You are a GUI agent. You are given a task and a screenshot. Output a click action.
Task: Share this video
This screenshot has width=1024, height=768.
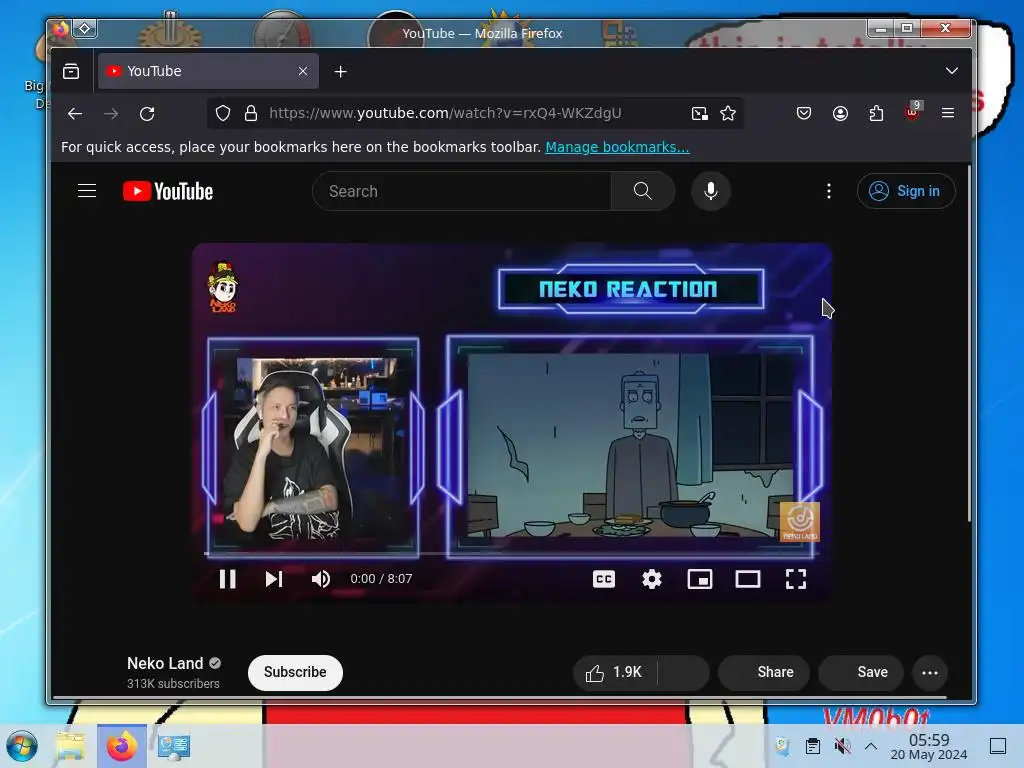point(764,672)
